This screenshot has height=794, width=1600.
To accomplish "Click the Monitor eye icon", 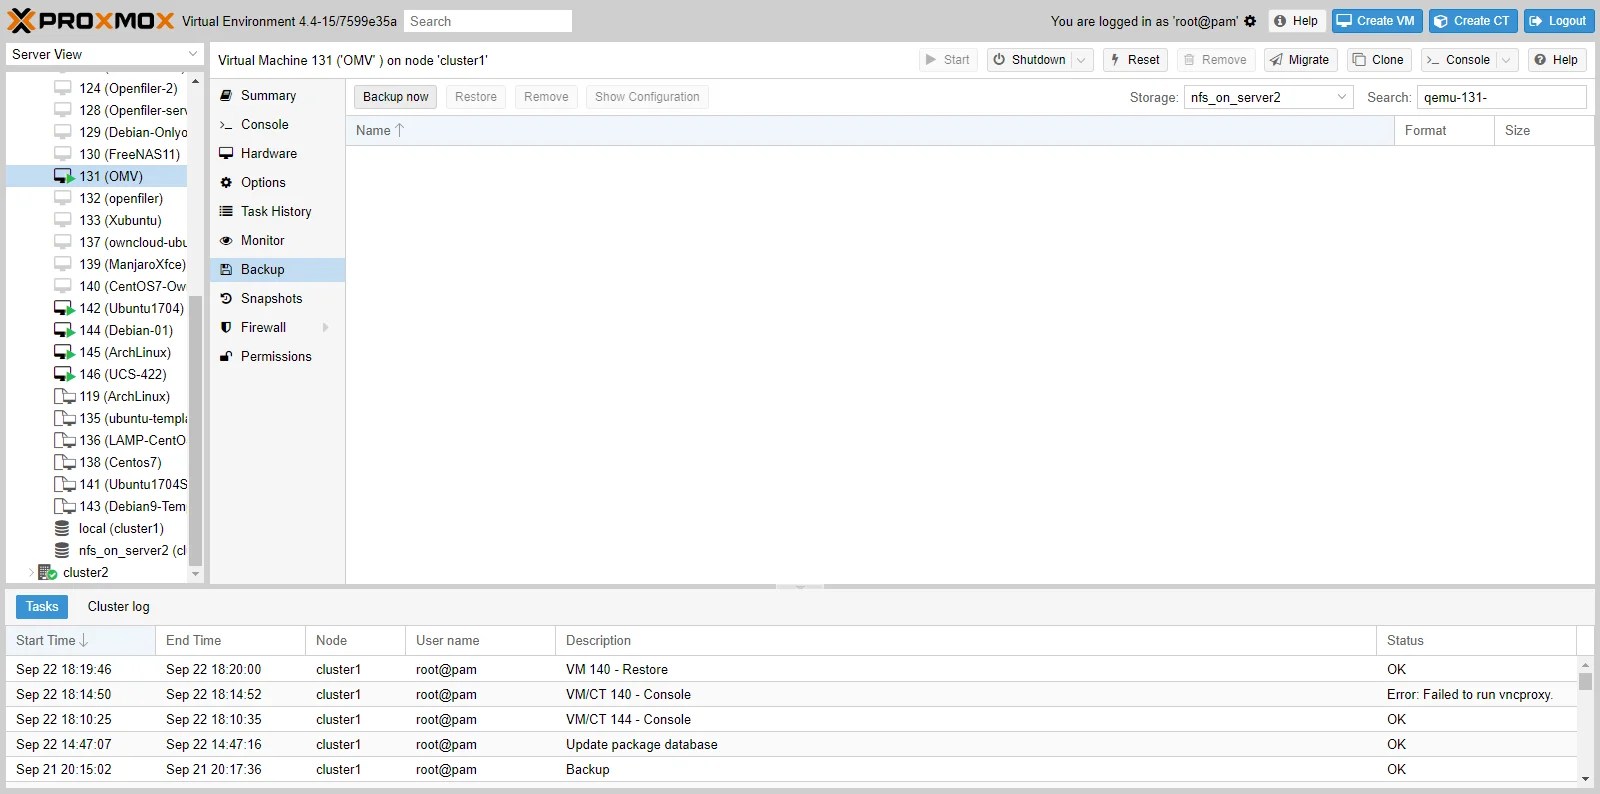I will [x=226, y=240].
